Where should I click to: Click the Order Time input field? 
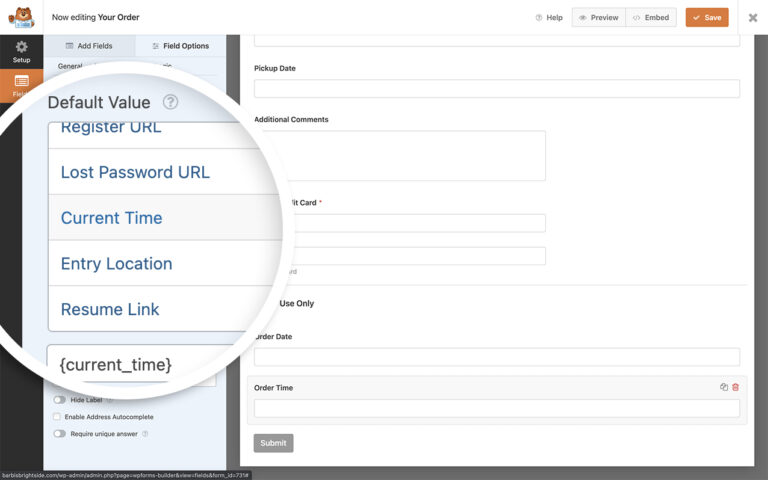click(x=497, y=408)
